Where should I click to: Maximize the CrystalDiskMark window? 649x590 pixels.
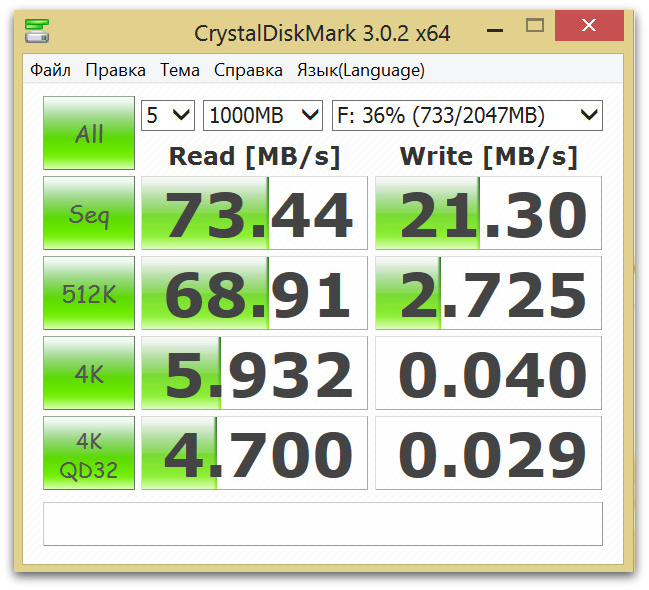(x=535, y=26)
